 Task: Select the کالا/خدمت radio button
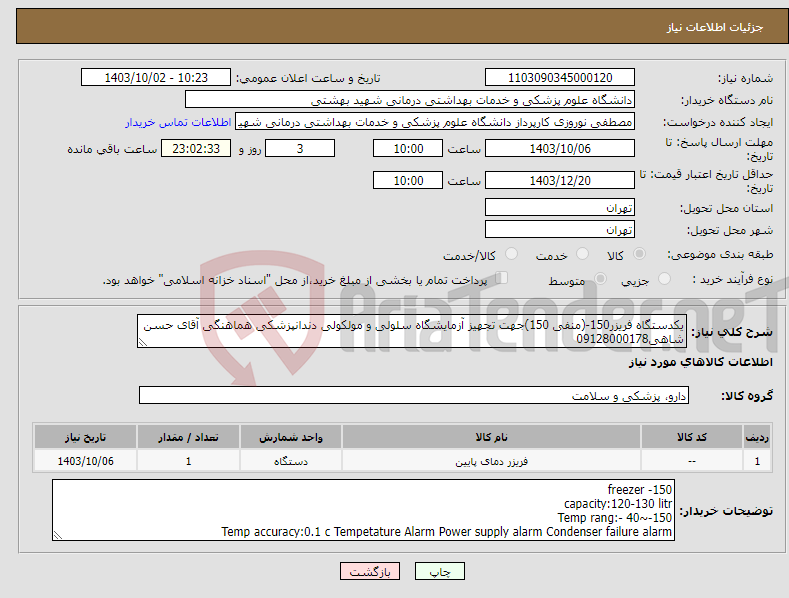[511, 254]
